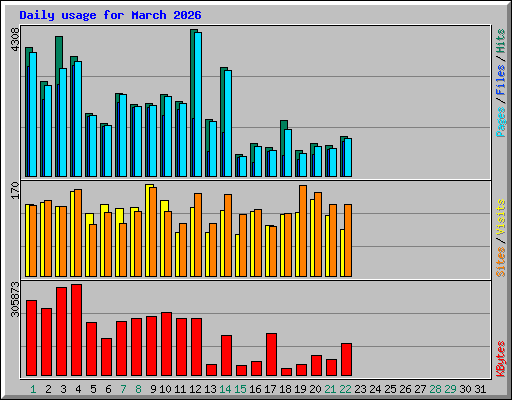
Task: Click the 'KBytes' legend label
Action: coord(501,359)
